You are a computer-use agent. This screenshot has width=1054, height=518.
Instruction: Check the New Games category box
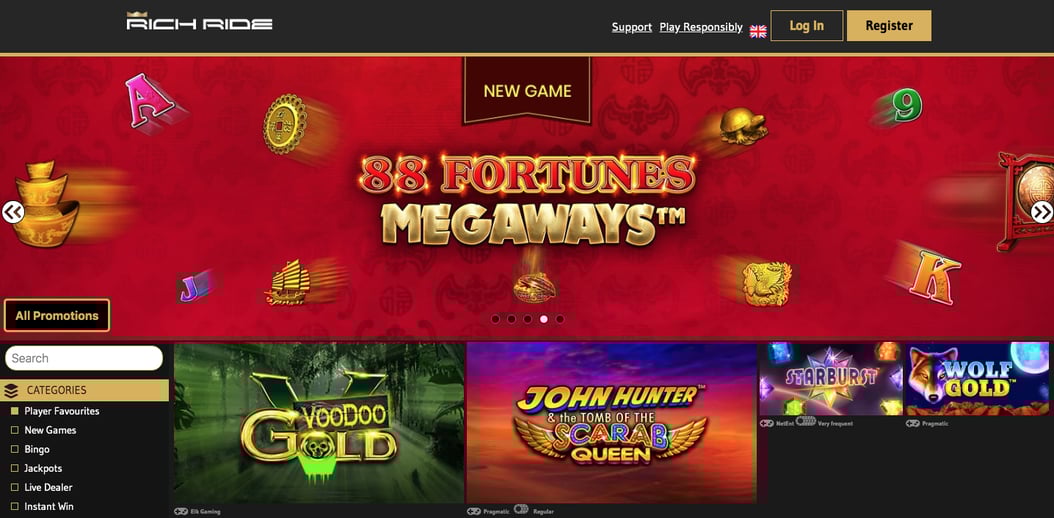[15, 430]
